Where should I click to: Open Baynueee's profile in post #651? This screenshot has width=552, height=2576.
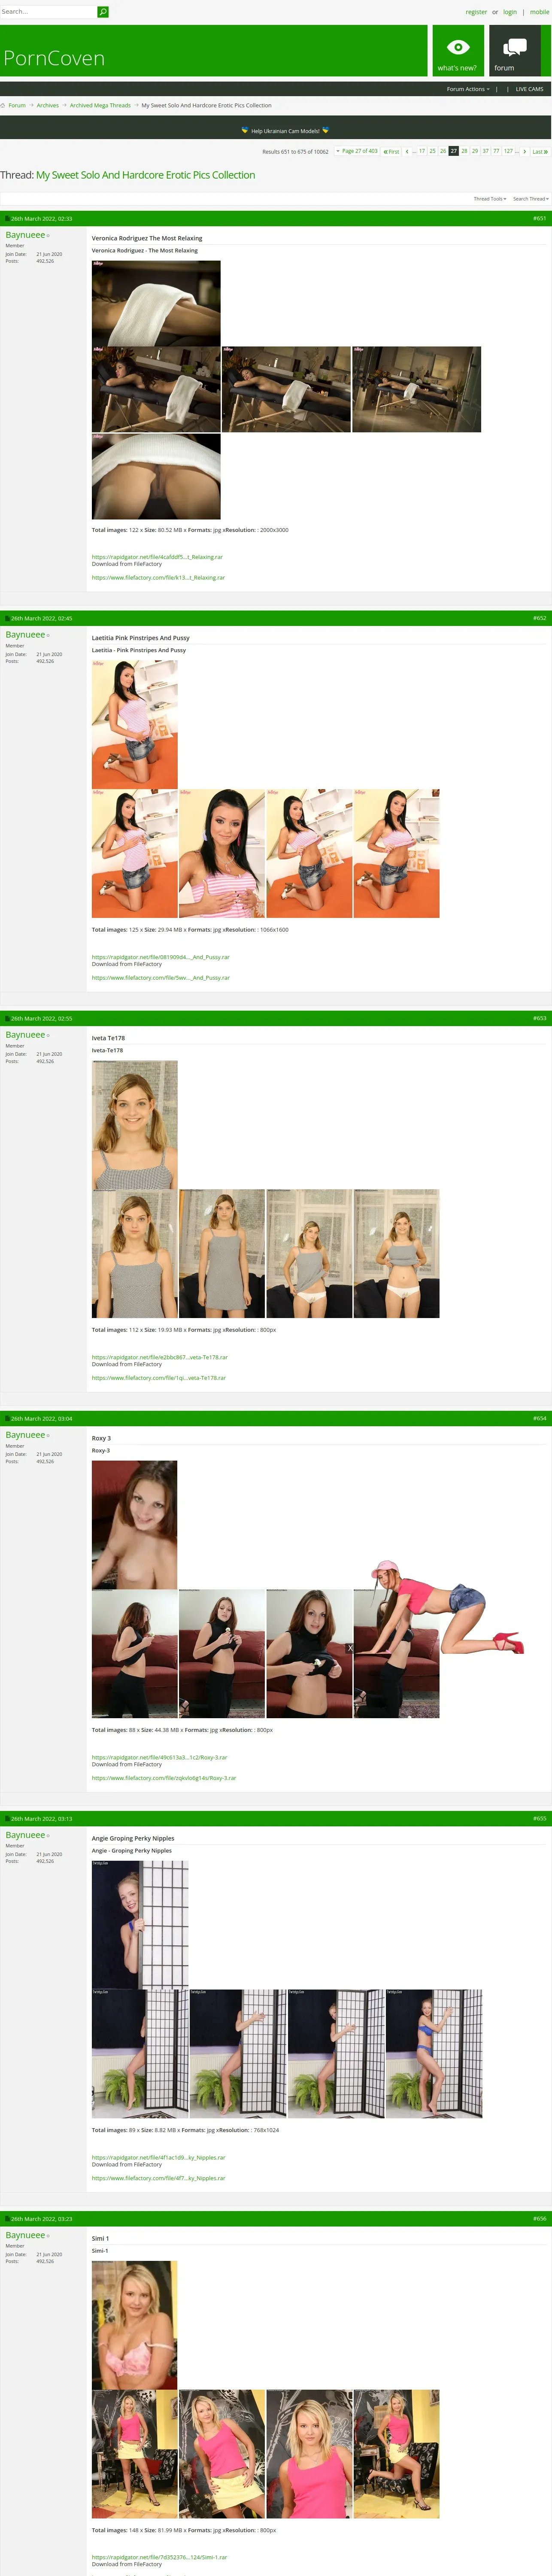pyautogui.click(x=25, y=235)
